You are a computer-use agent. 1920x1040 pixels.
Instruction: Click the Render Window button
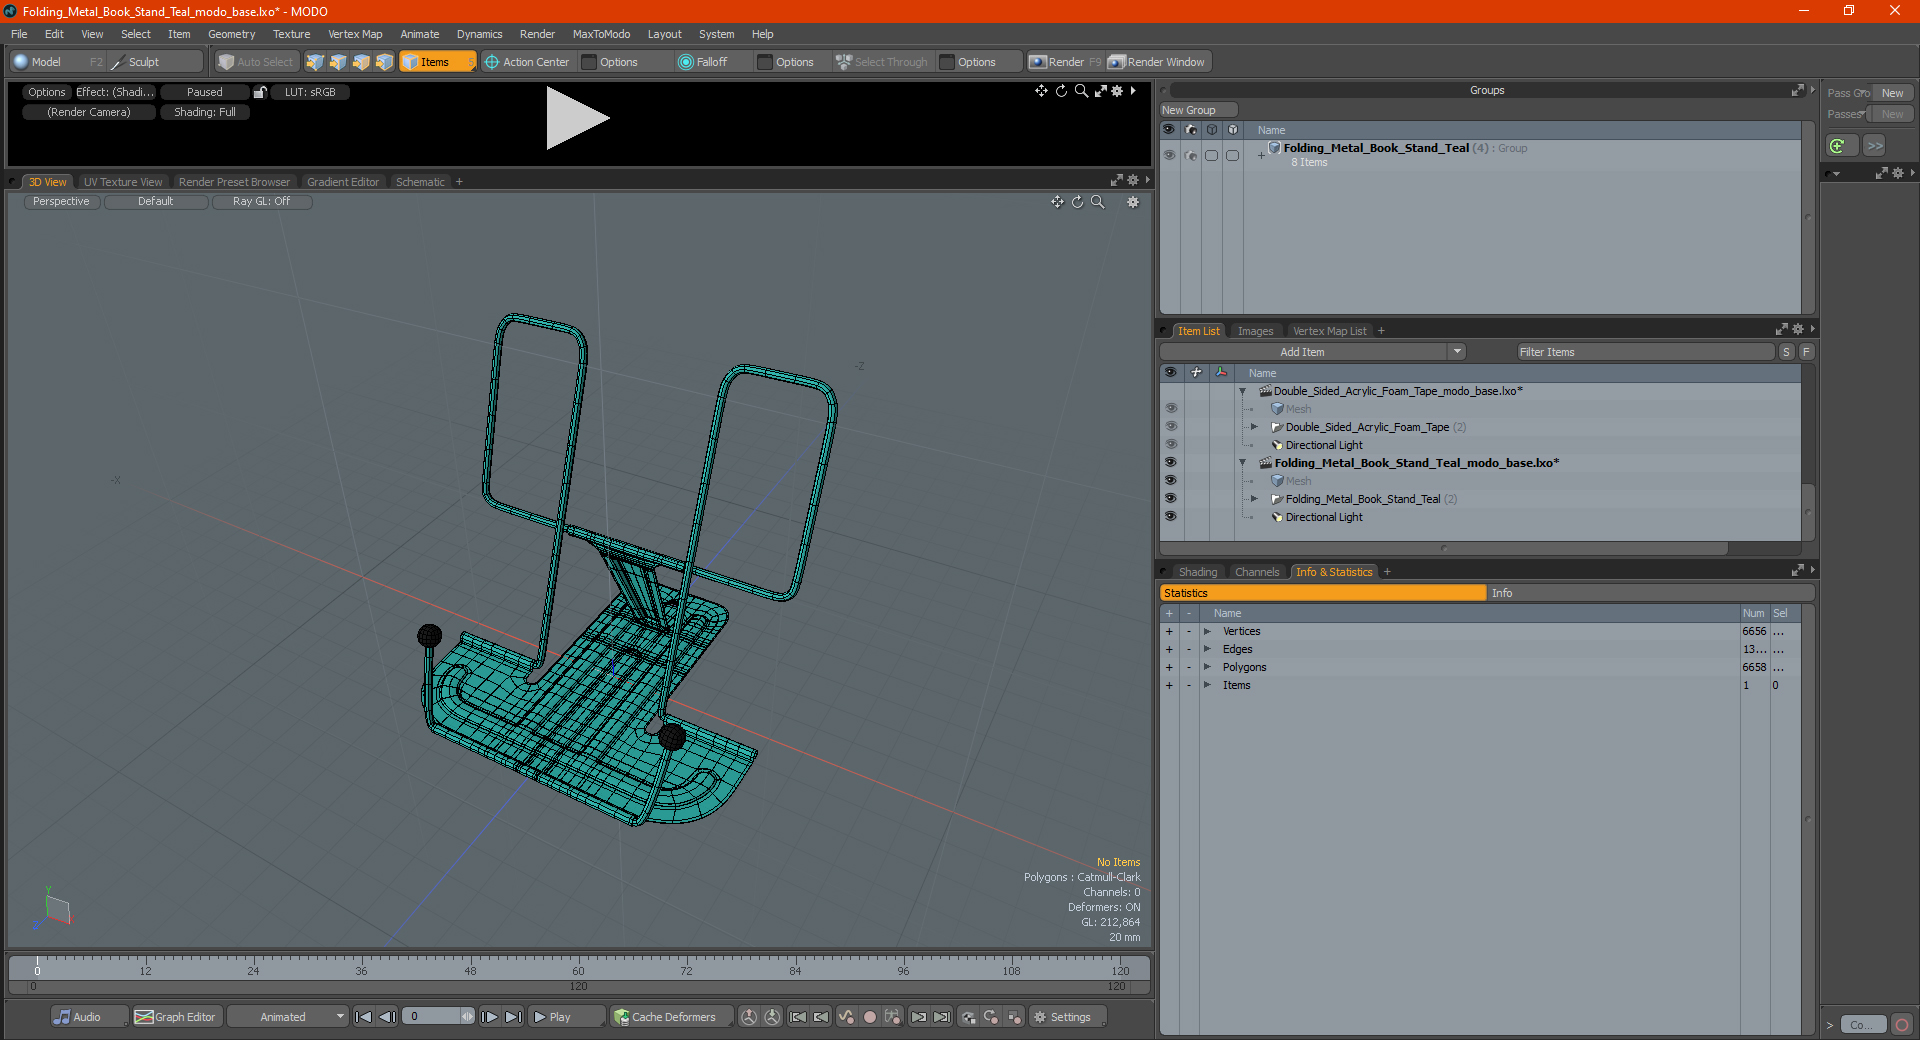click(x=1158, y=62)
